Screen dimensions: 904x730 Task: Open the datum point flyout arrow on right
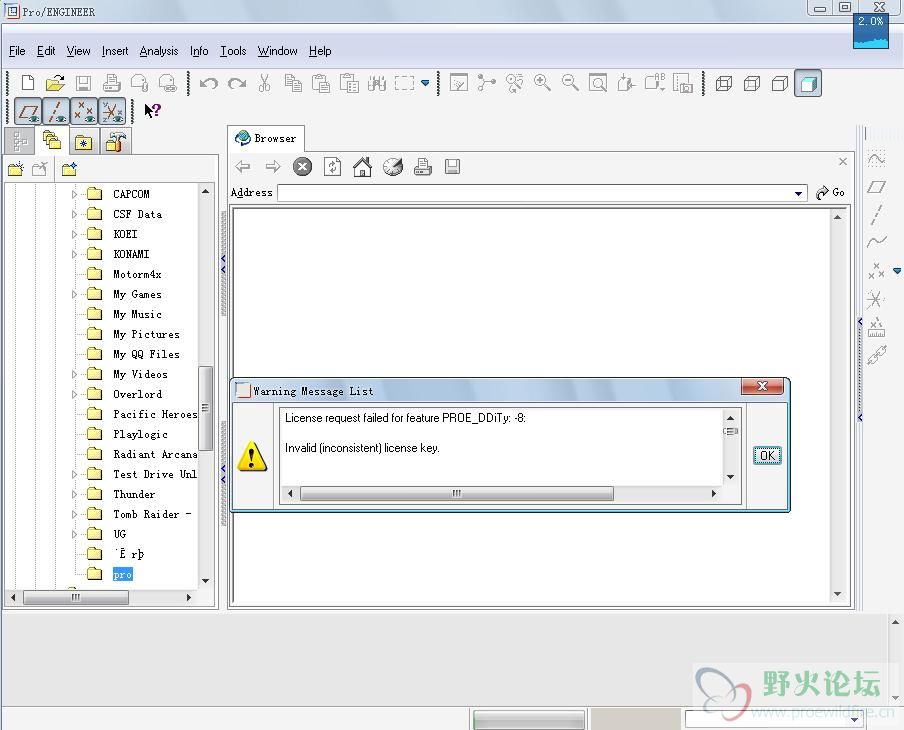(897, 270)
